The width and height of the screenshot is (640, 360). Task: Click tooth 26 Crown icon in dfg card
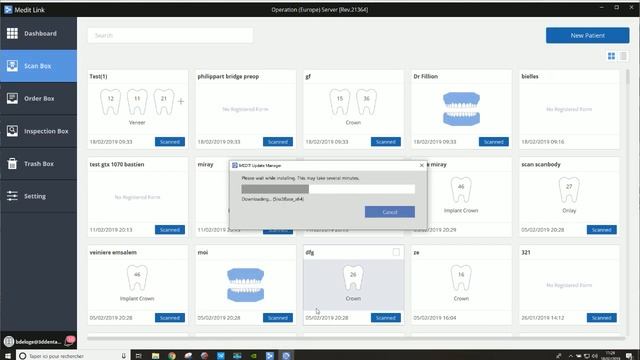coord(353,278)
